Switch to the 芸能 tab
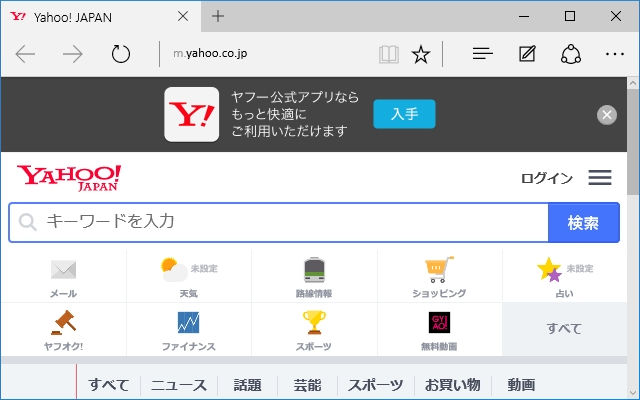The image size is (640, 400). pyautogui.click(x=307, y=384)
